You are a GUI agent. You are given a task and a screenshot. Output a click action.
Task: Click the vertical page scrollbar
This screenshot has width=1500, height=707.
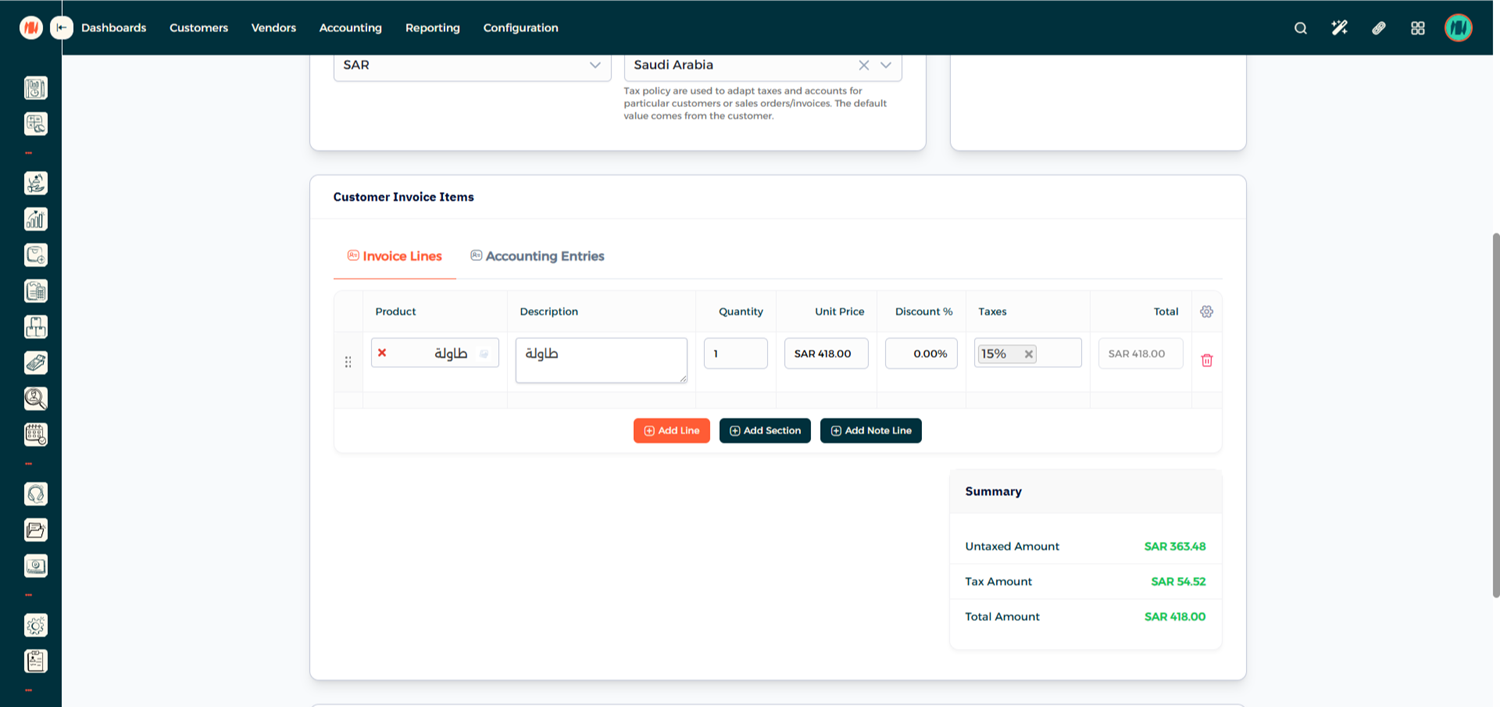tap(1496, 415)
